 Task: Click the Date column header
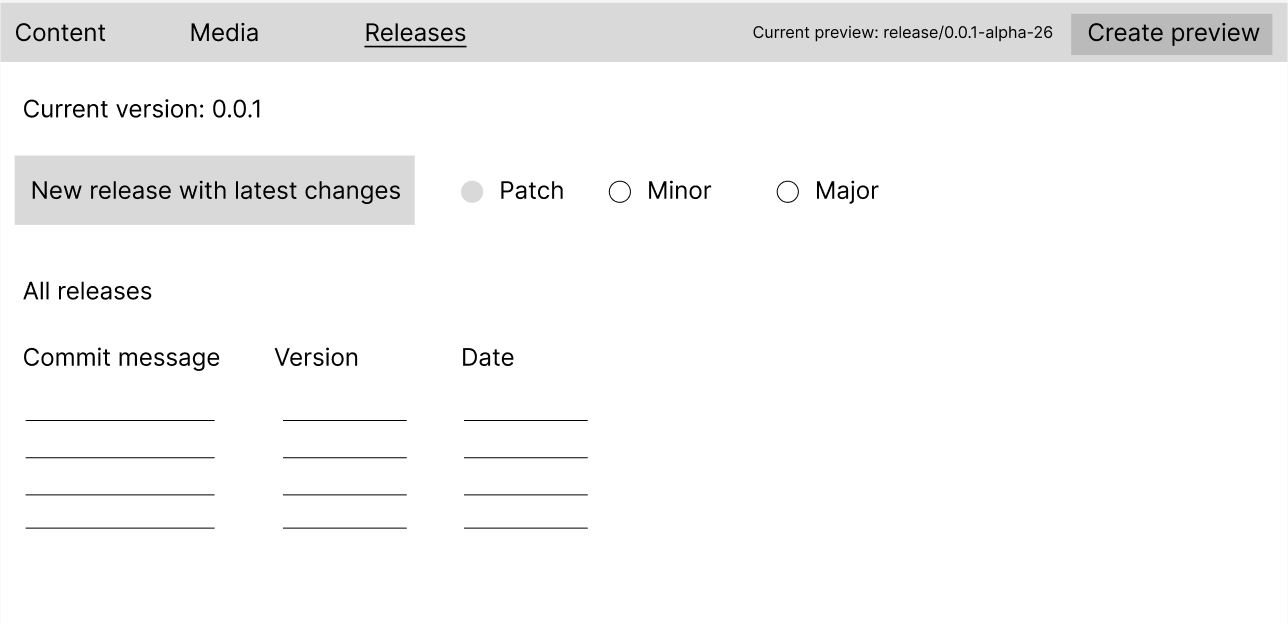(x=487, y=357)
